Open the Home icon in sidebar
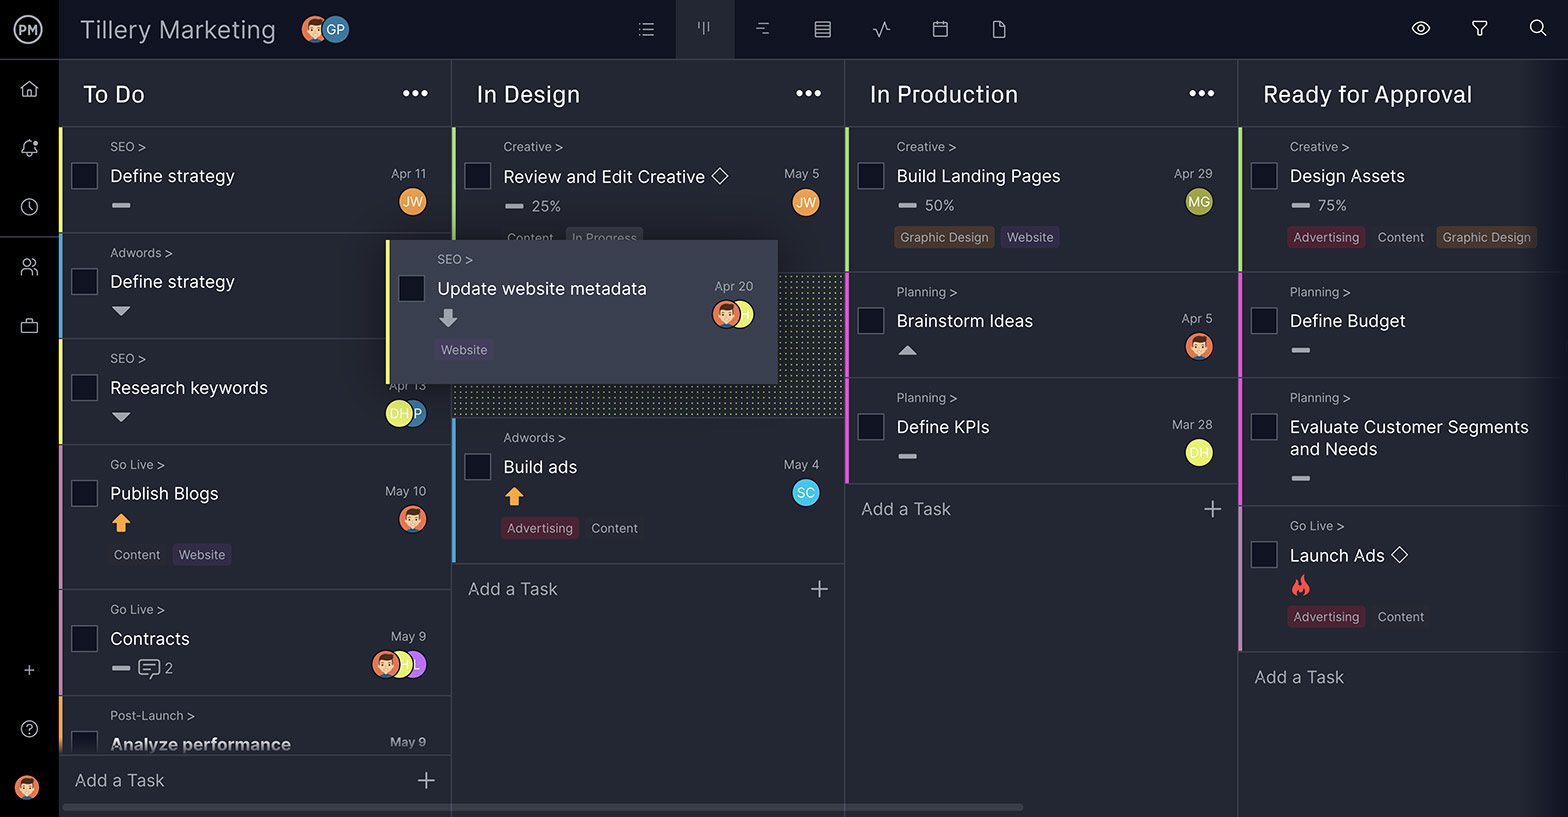The image size is (1568, 817). 29,89
